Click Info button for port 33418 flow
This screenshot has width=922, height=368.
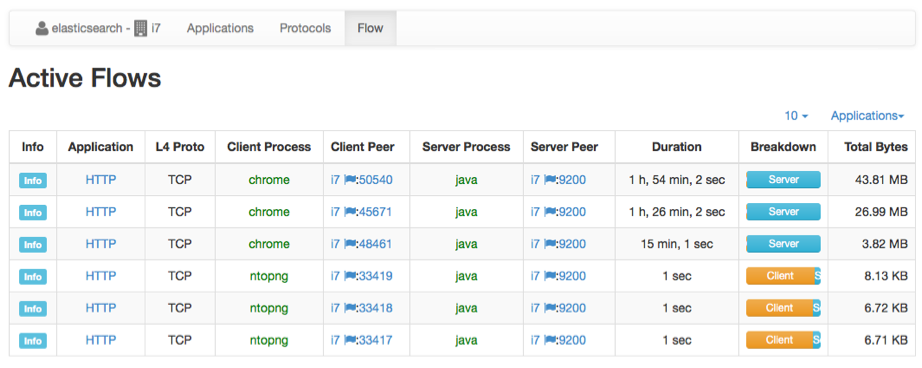click(x=33, y=309)
